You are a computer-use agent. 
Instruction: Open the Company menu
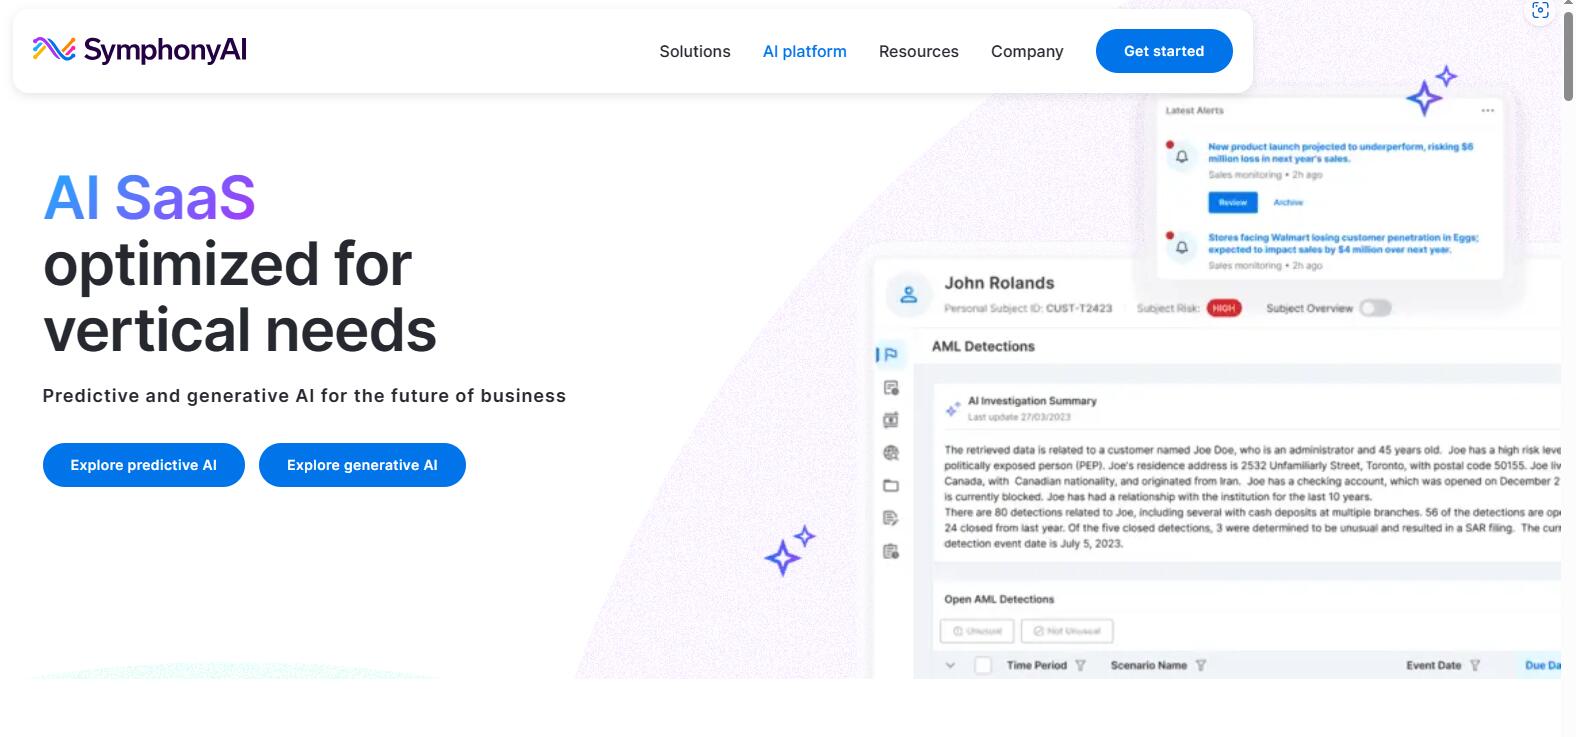coord(1027,51)
